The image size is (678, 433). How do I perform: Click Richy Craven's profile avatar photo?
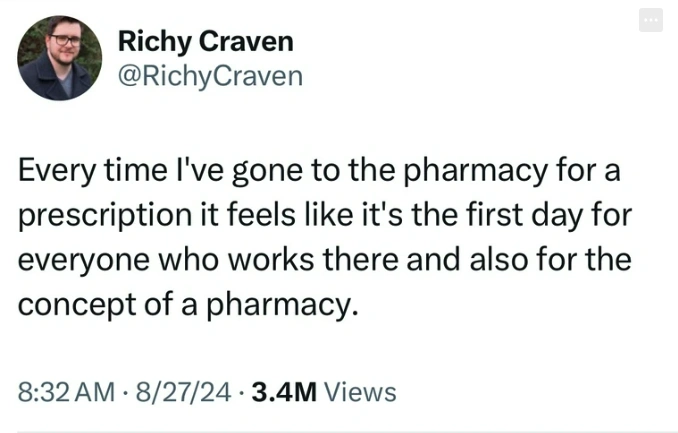coord(60,58)
